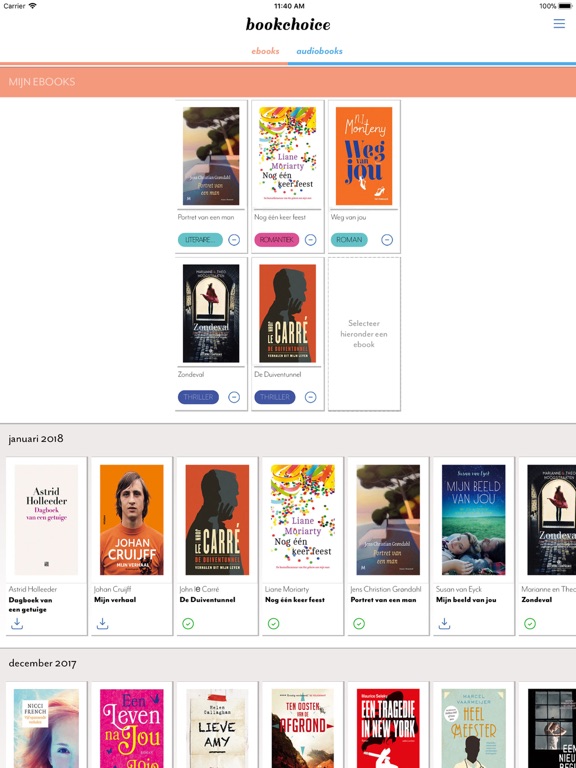Click the LITERAIRE genre tag
The height and width of the screenshot is (768, 576).
pos(200,240)
